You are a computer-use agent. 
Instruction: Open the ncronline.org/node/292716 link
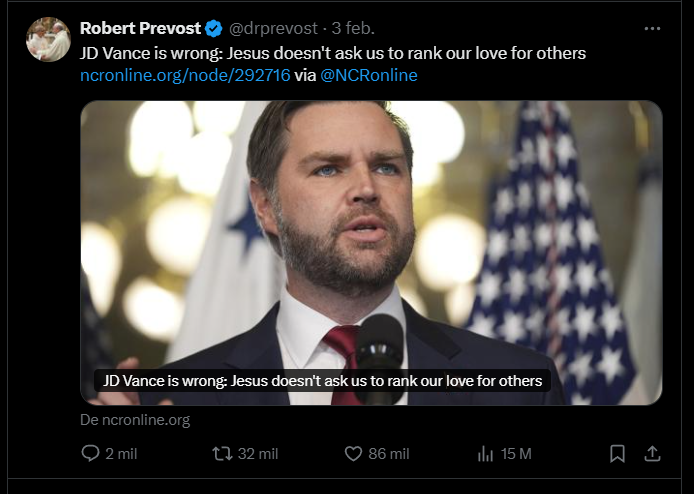[x=185, y=74]
